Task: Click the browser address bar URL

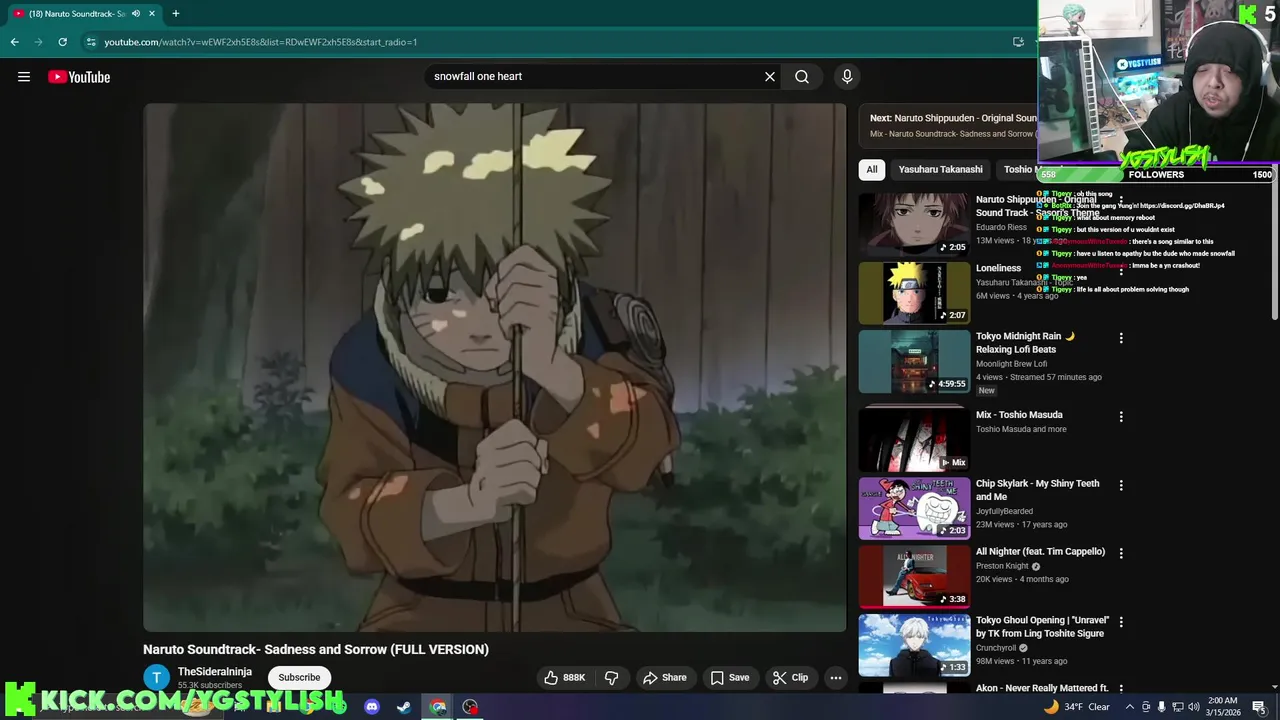Action: click(x=261, y=42)
